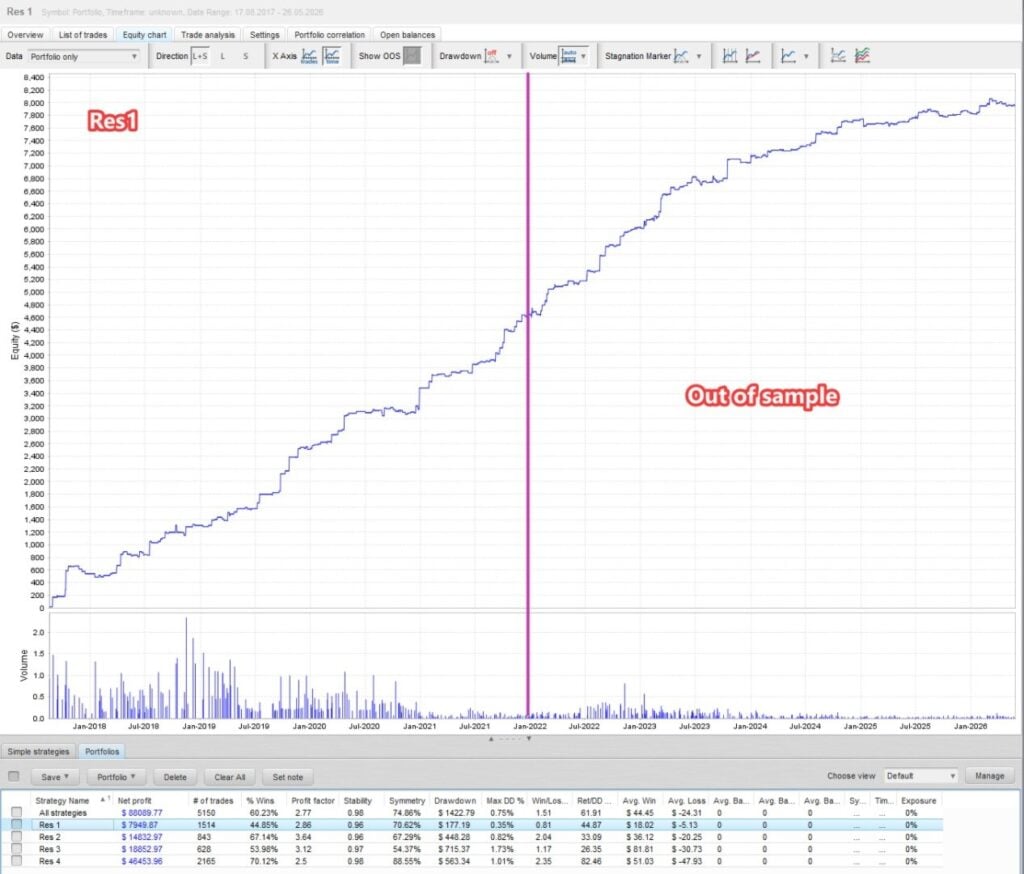Click the Drawdown chart icon
The height and width of the screenshot is (874, 1024).
point(491,56)
